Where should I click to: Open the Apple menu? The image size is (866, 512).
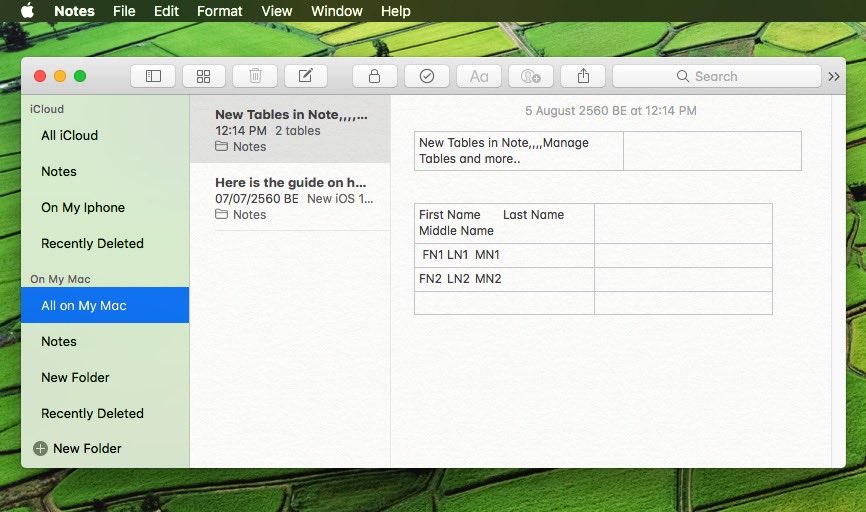(27, 10)
